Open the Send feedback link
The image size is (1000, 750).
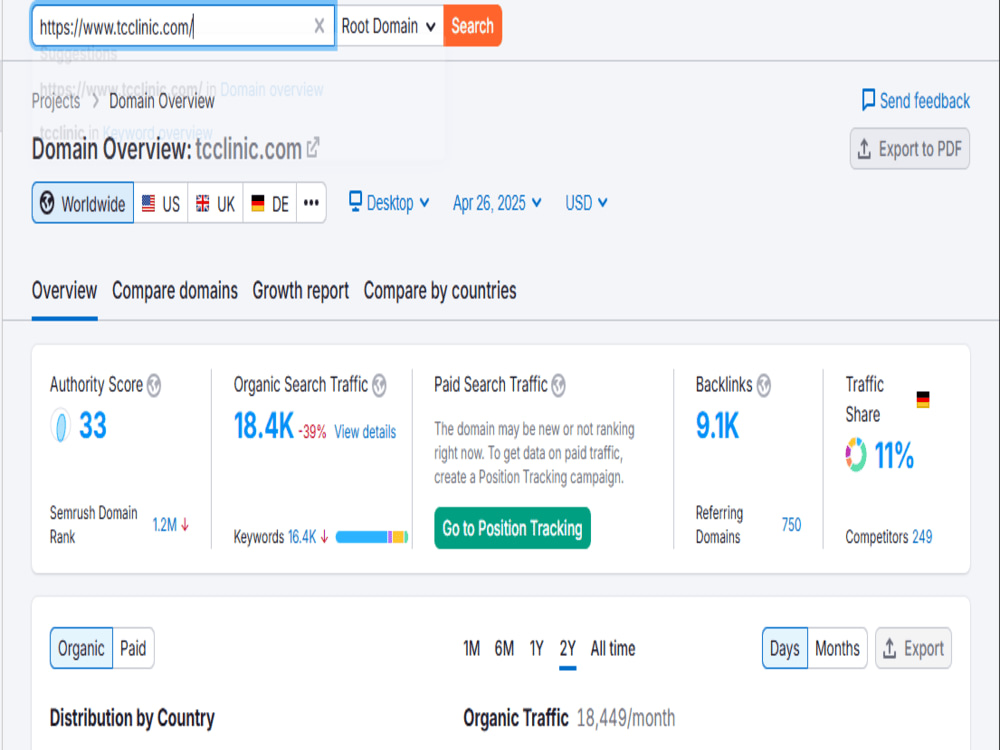pyautogui.click(x=916, y=101)
